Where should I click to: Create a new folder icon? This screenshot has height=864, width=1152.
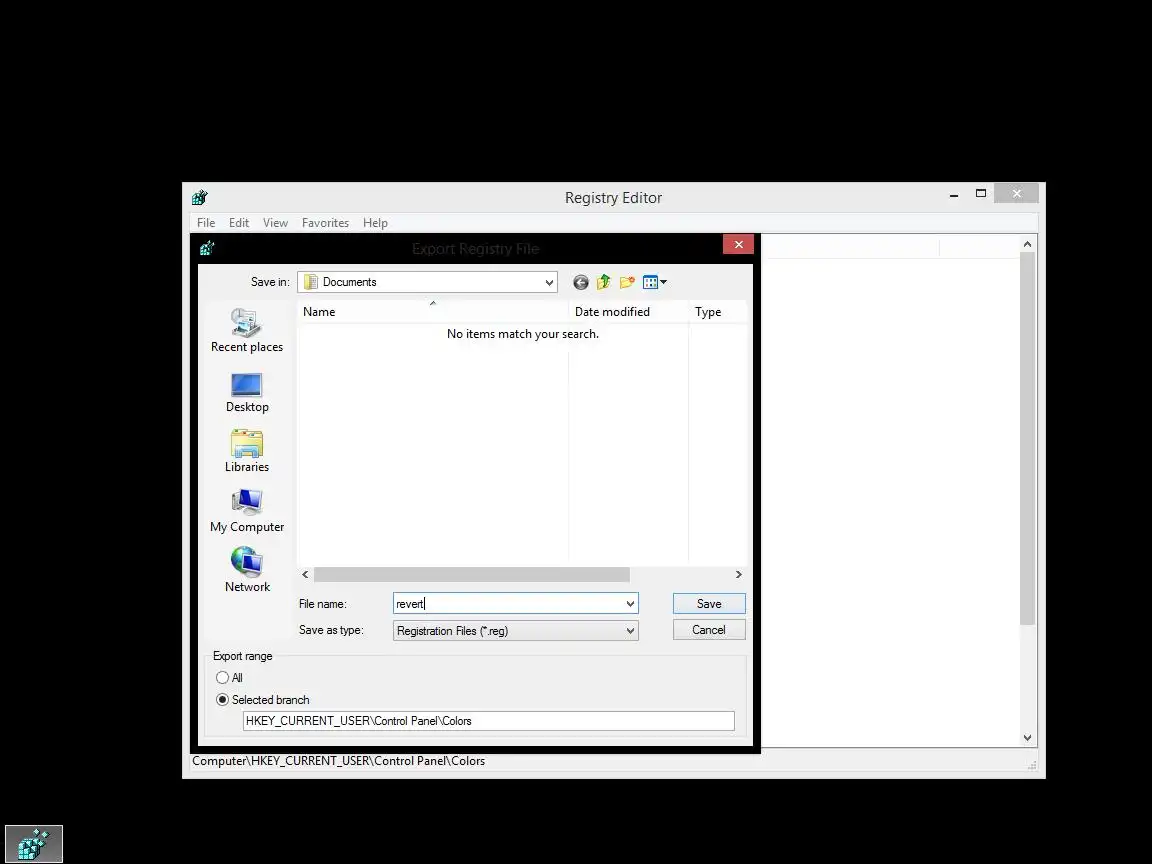627,282
